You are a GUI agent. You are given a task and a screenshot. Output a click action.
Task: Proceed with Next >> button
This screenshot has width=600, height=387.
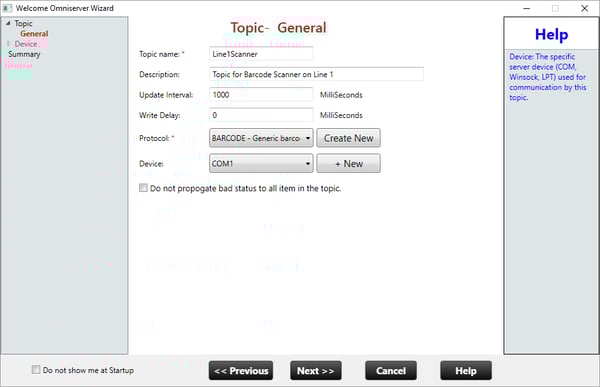pos(316,371)
